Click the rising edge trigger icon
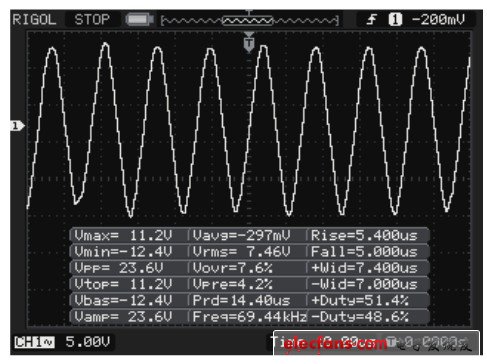 [371, 20]
